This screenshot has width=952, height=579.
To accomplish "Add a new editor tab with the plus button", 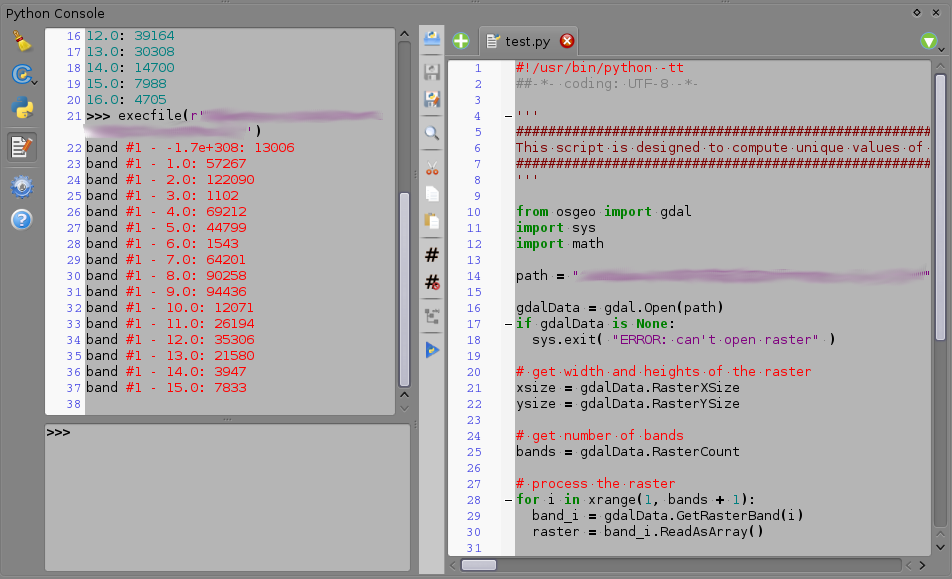I will click(460, 41).
